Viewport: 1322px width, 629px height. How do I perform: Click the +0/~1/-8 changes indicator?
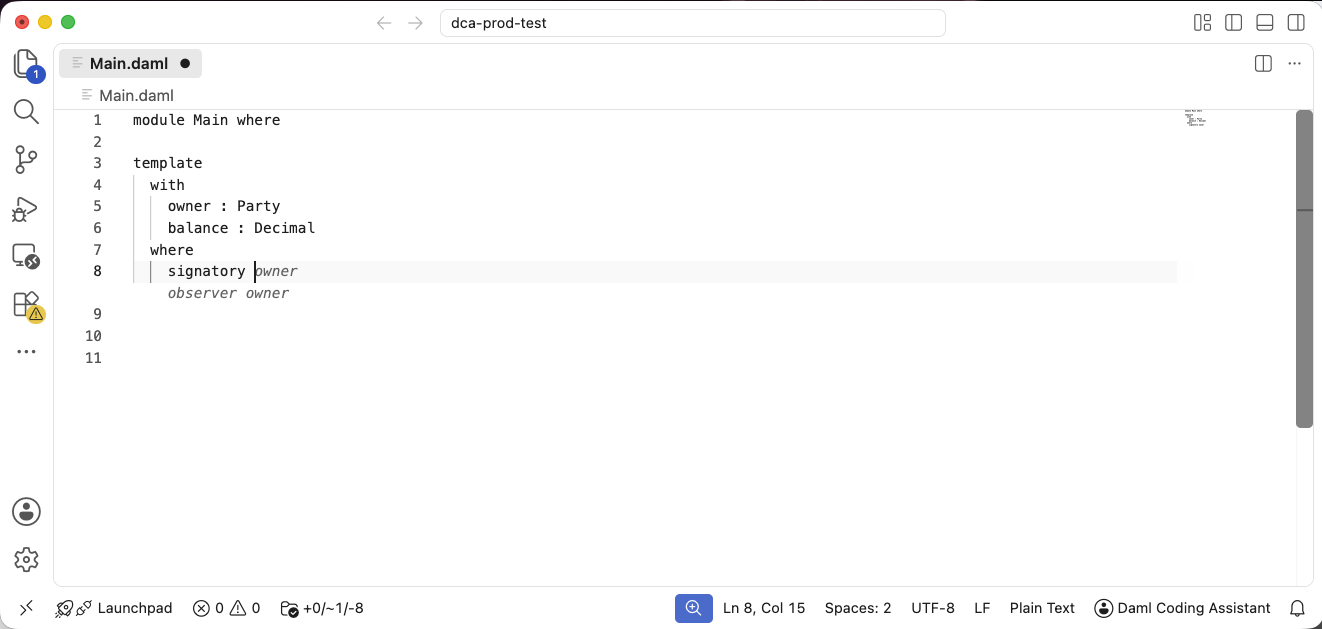click(x=322, y=608)
